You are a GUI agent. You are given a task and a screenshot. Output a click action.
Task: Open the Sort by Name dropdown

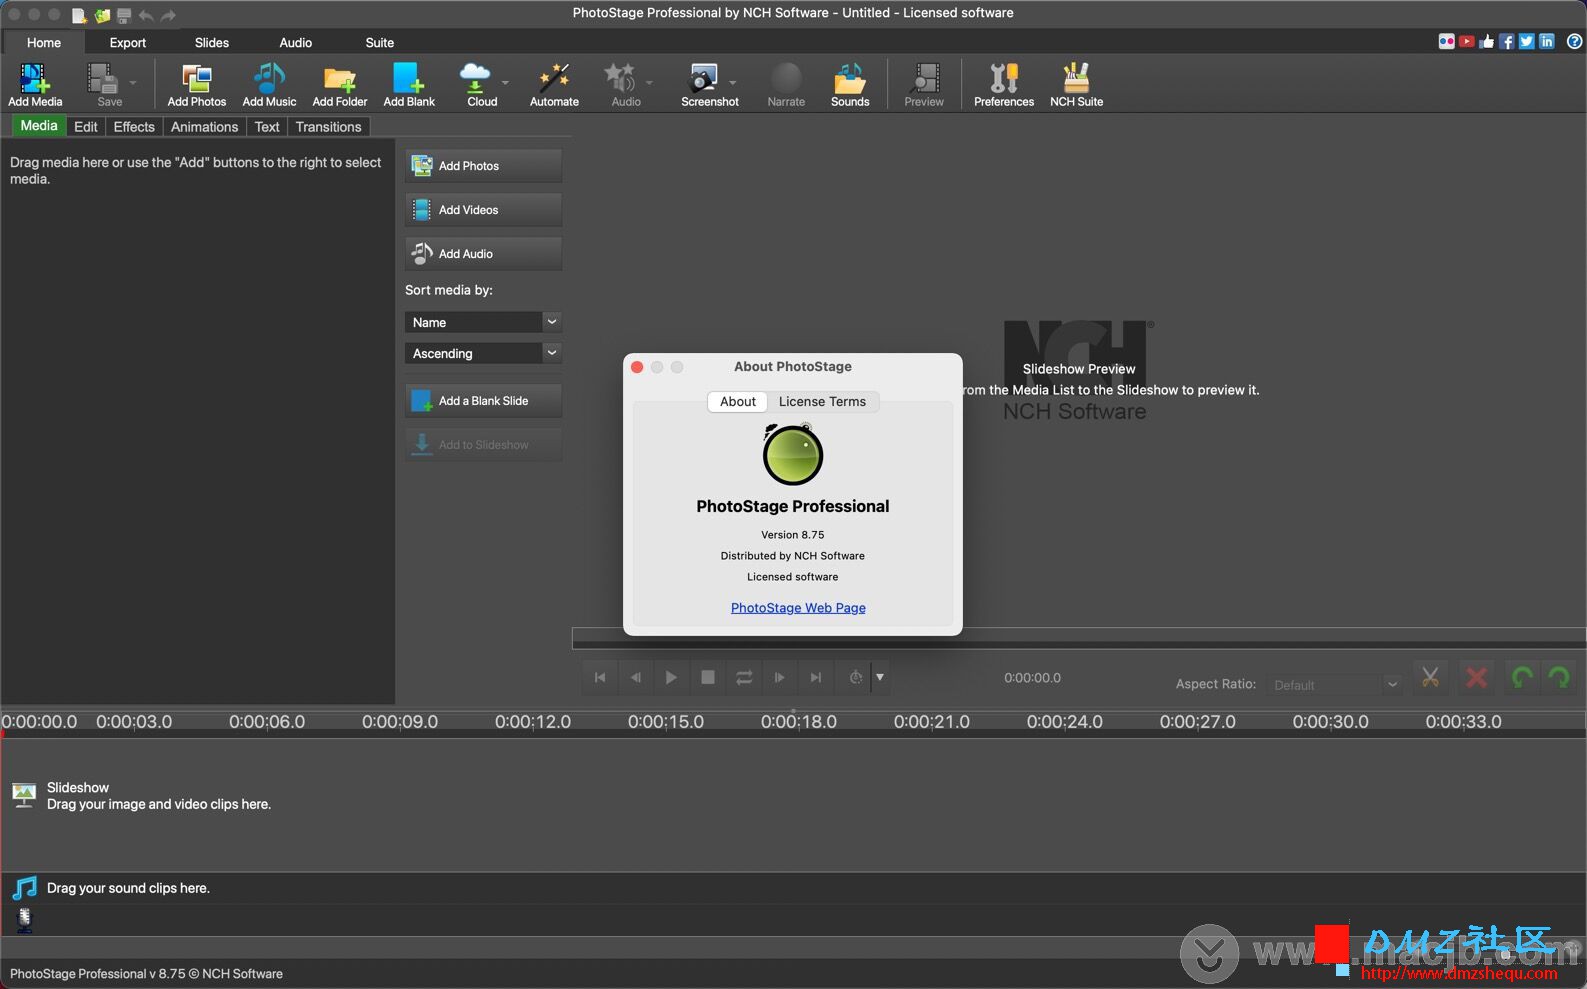(x=483, y=322)
